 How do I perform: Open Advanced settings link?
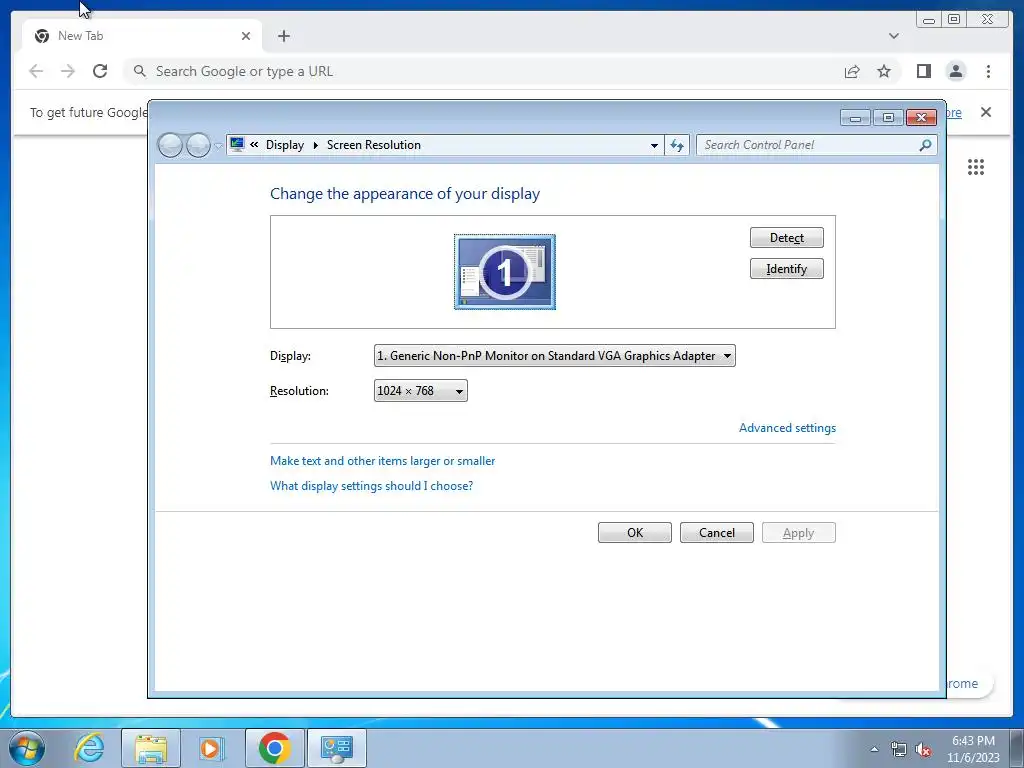(787, 428)
